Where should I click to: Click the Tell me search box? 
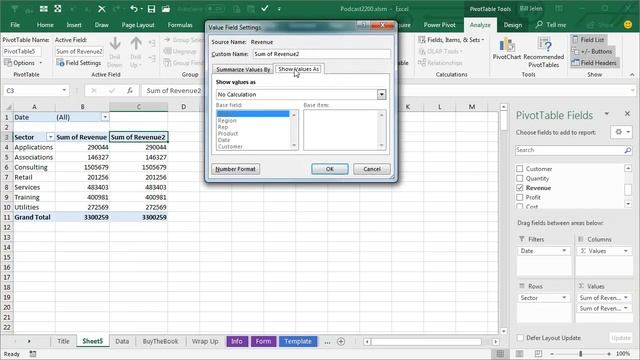click(551, 25)
